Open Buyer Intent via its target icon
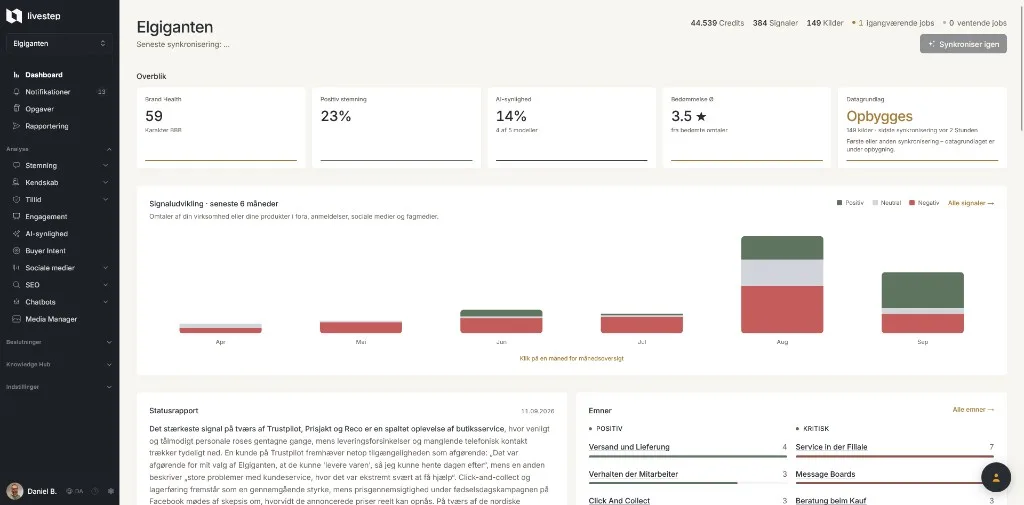 tap(16, 251)
